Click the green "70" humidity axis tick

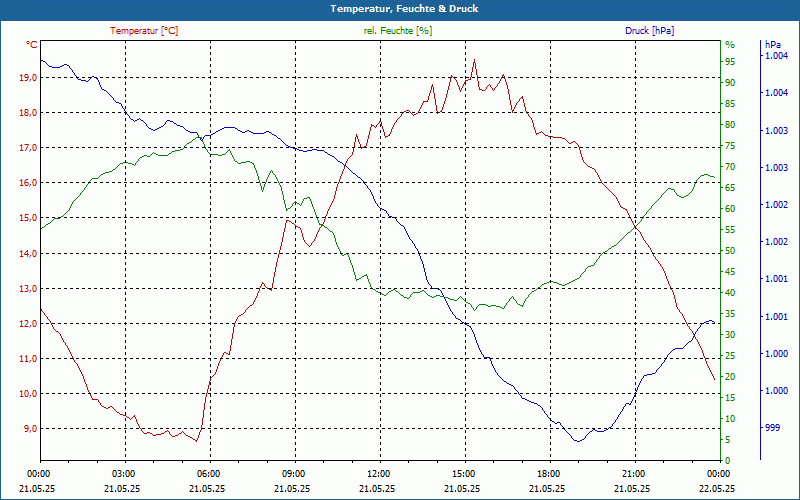coord(730,167)
